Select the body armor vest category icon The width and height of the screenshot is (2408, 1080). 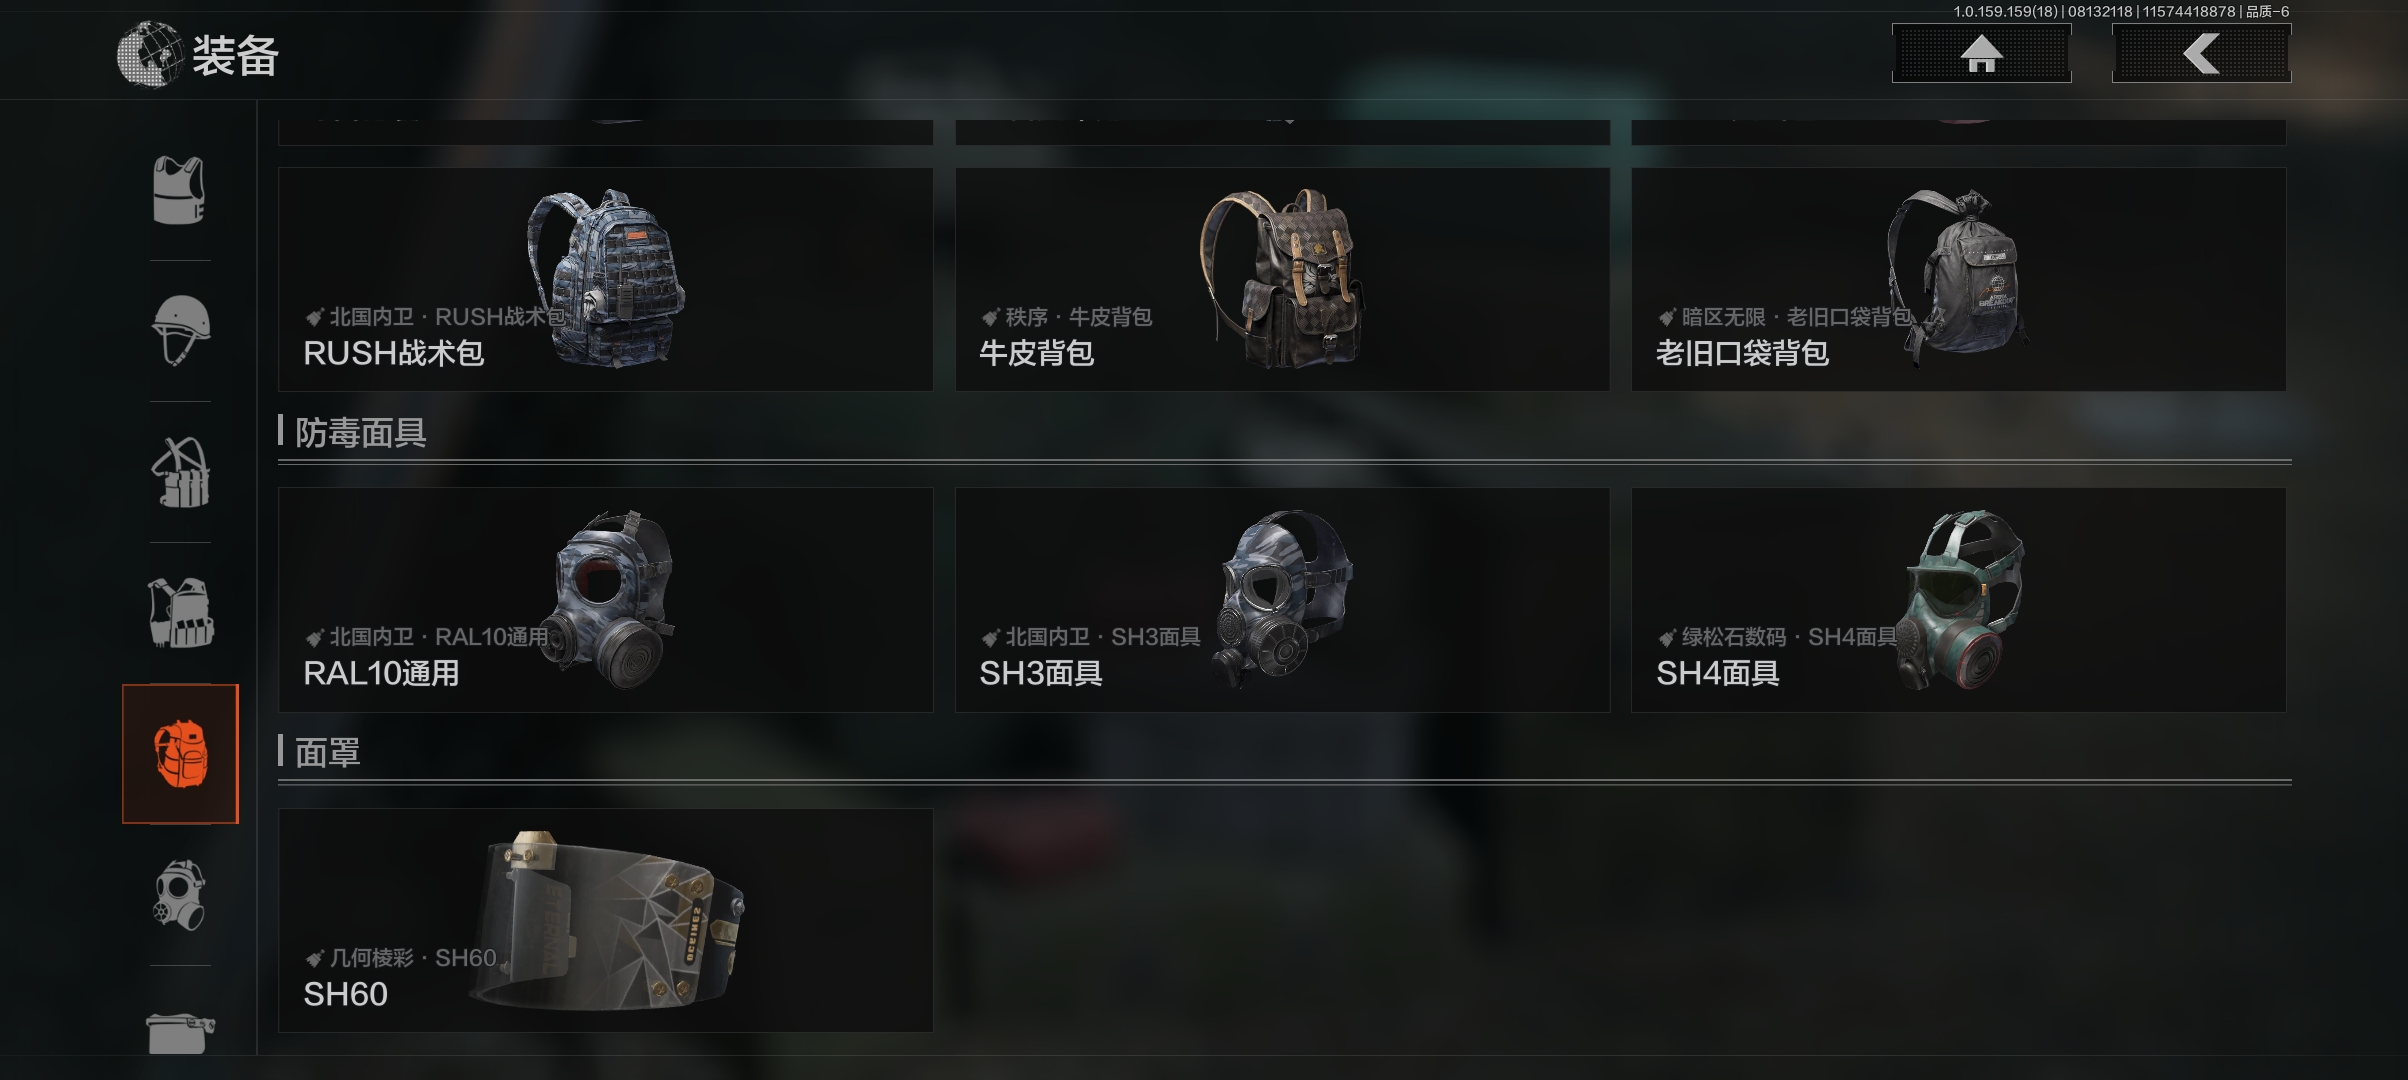point(179,190)
